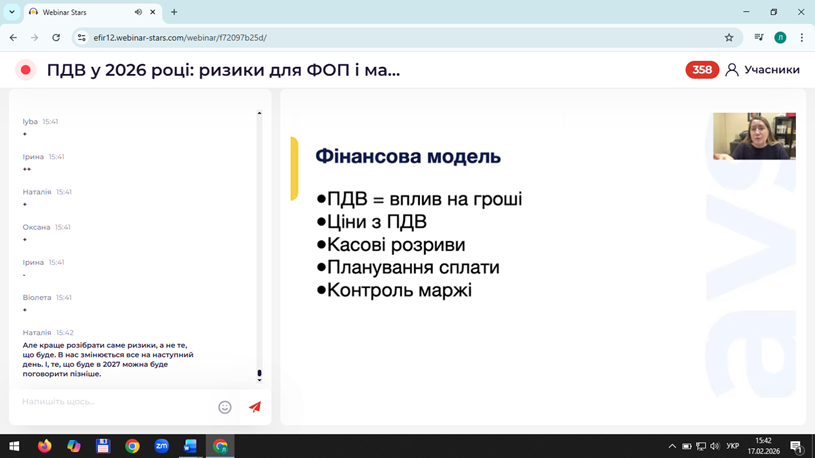Click the chat message input field
Viewport: 815px width, 458px height.
[115, 402]
